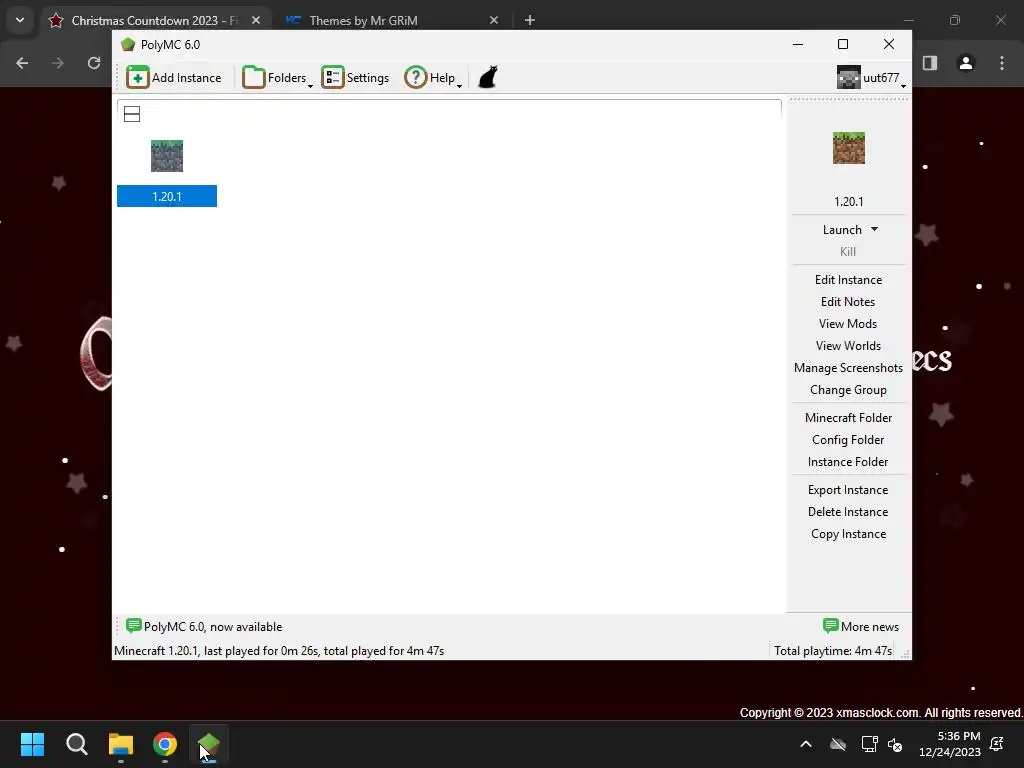This screenshot has width=1024, height=768.
Task: Open Manage Screenshots
Action: click(848, 368)
